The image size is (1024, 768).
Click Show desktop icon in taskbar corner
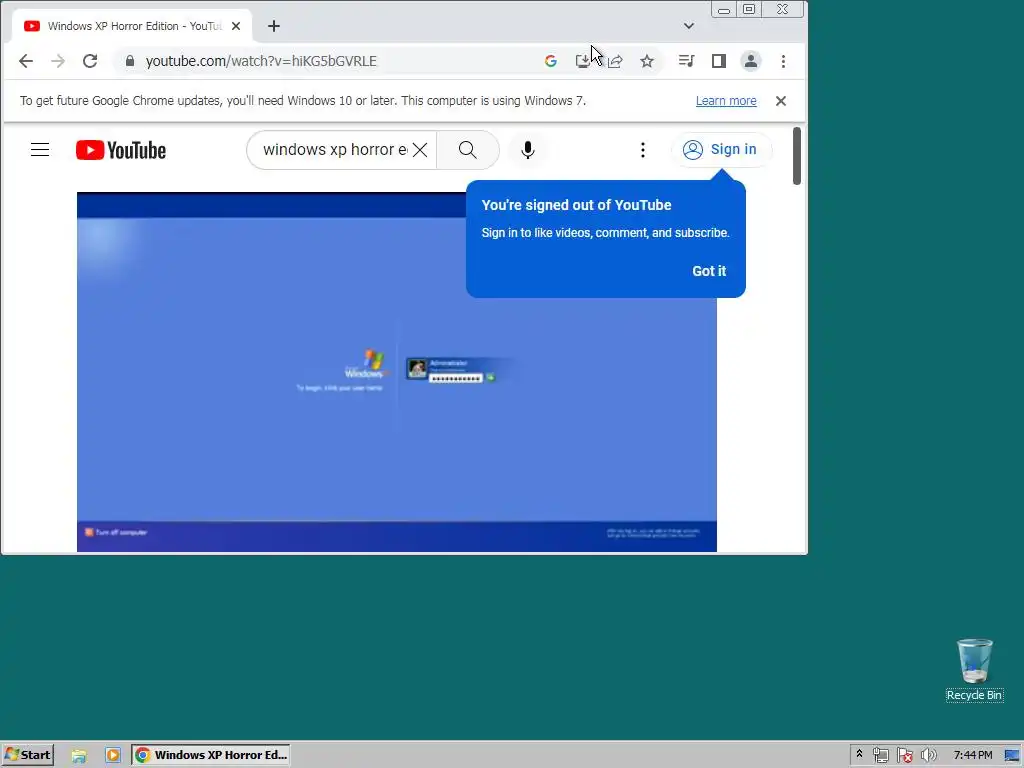pyautogui.click(x=1013, y=755)
